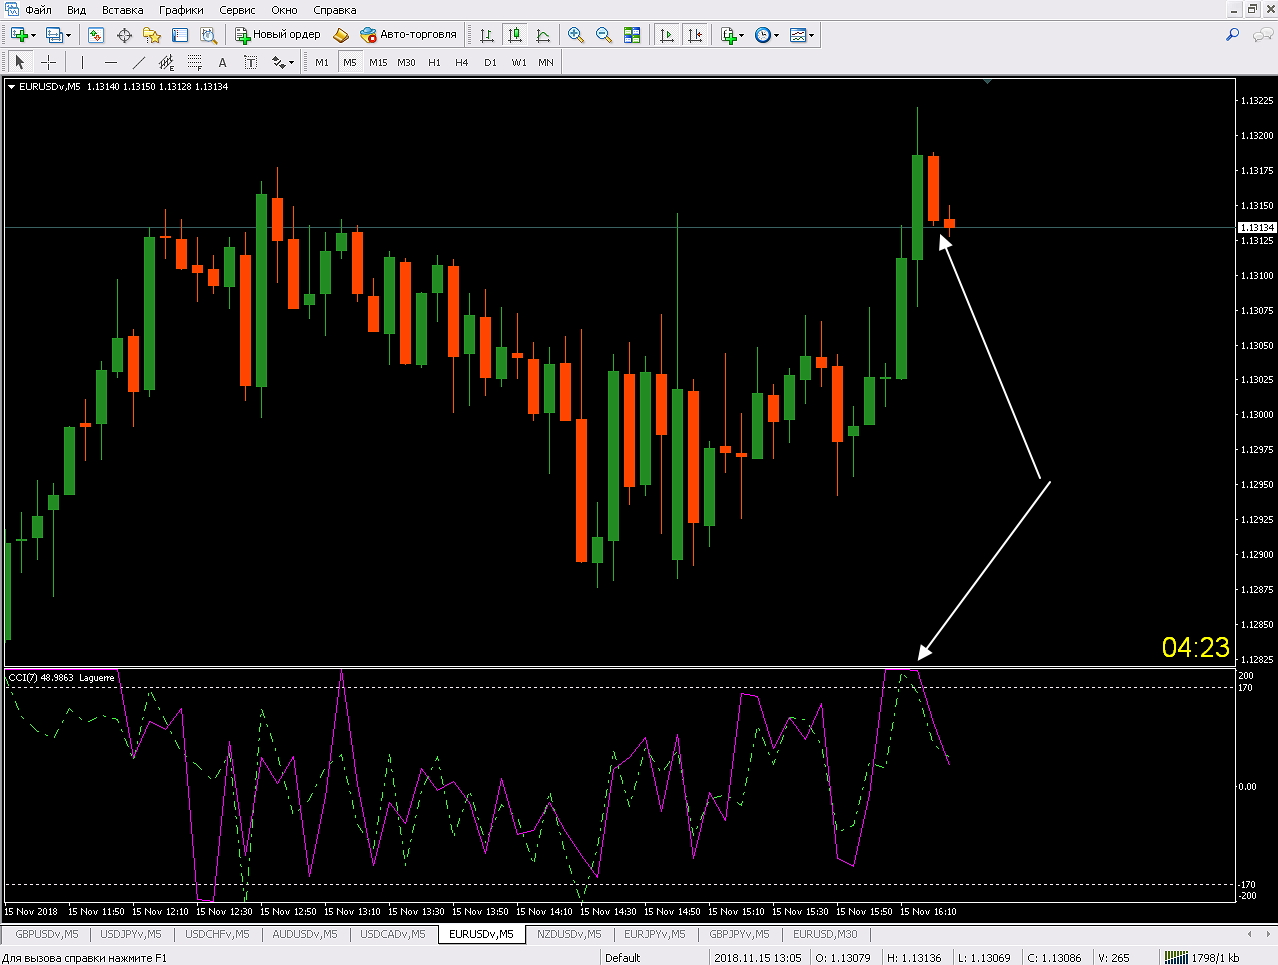Screen dimensions: 1278x965
Task: Select the vertical line drawing tool
Action: point(83,62)
